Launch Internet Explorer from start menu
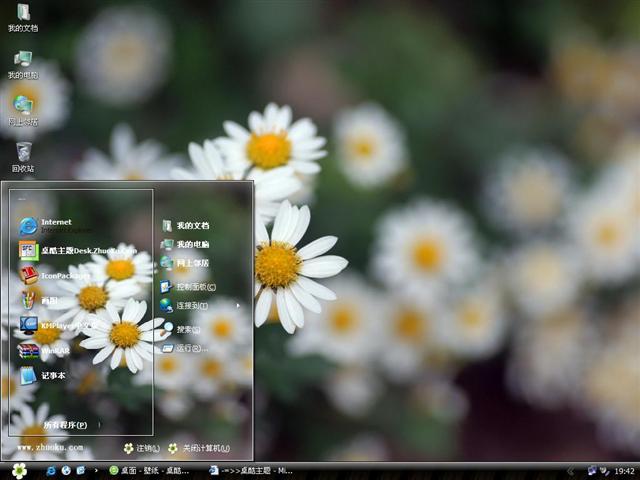 click(x=56, y=226)
